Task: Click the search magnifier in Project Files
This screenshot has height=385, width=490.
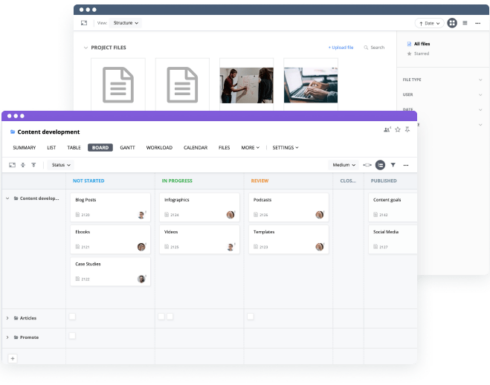Action: click(x=366, y=48)
